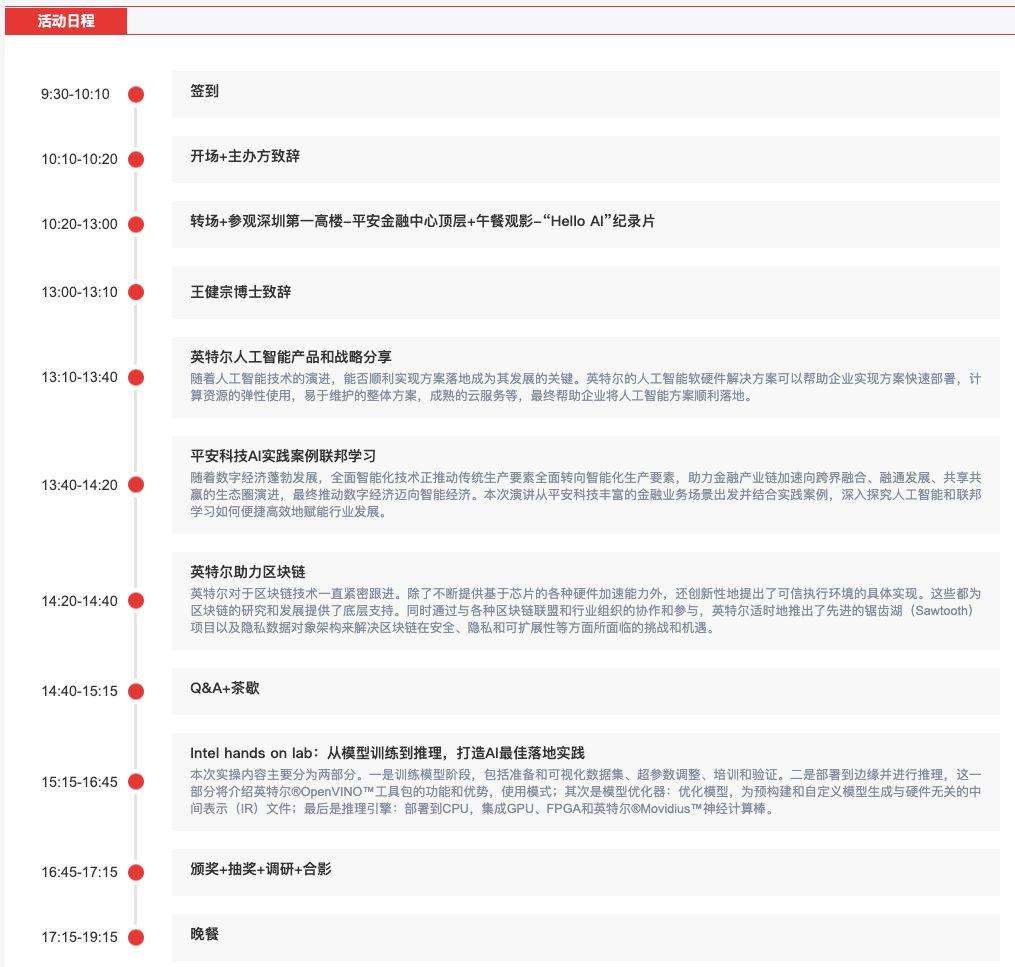Click the 13:40-14:20 time label
Image resolution: width=1015 pixels, height=967 pixels.
[x=80, y=485]
